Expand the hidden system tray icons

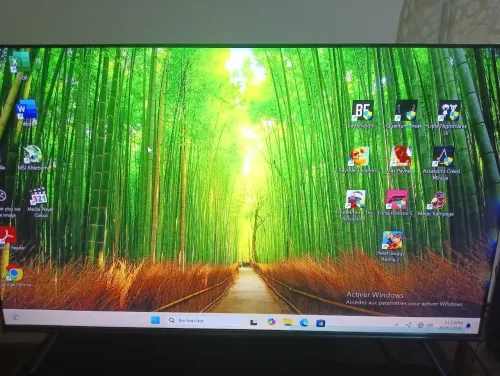tap(396, 324)
